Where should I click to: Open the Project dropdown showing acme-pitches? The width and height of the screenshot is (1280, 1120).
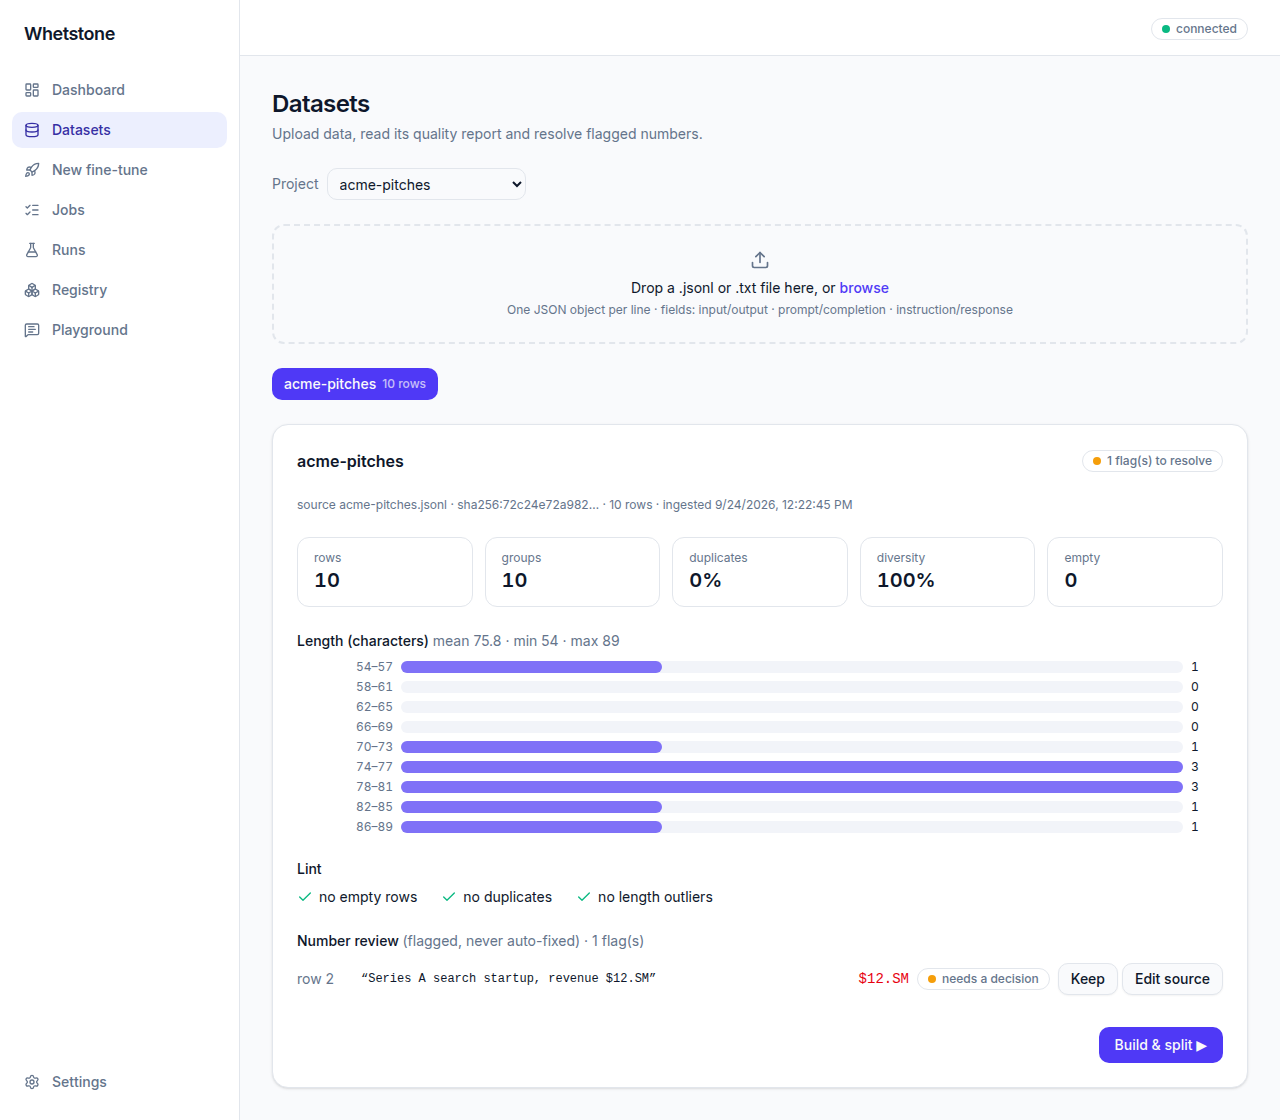426,184
